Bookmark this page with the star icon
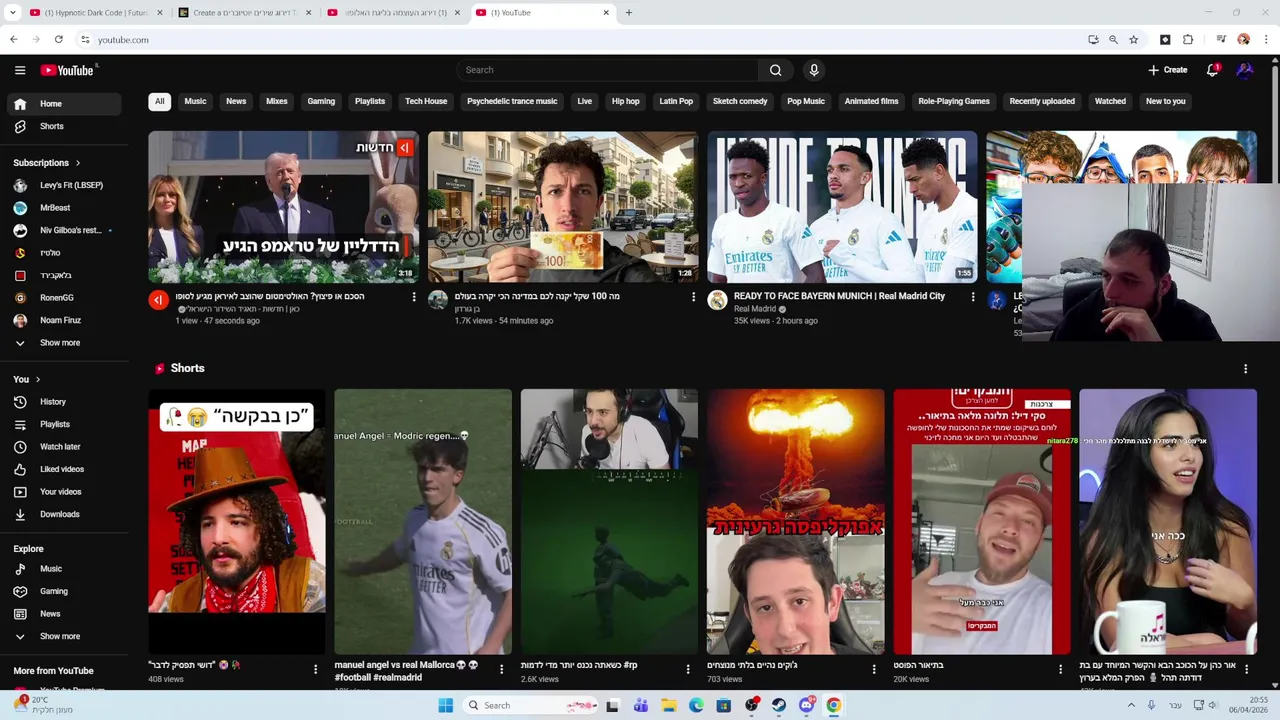The image size is (1280, 720). [1133, 39]
